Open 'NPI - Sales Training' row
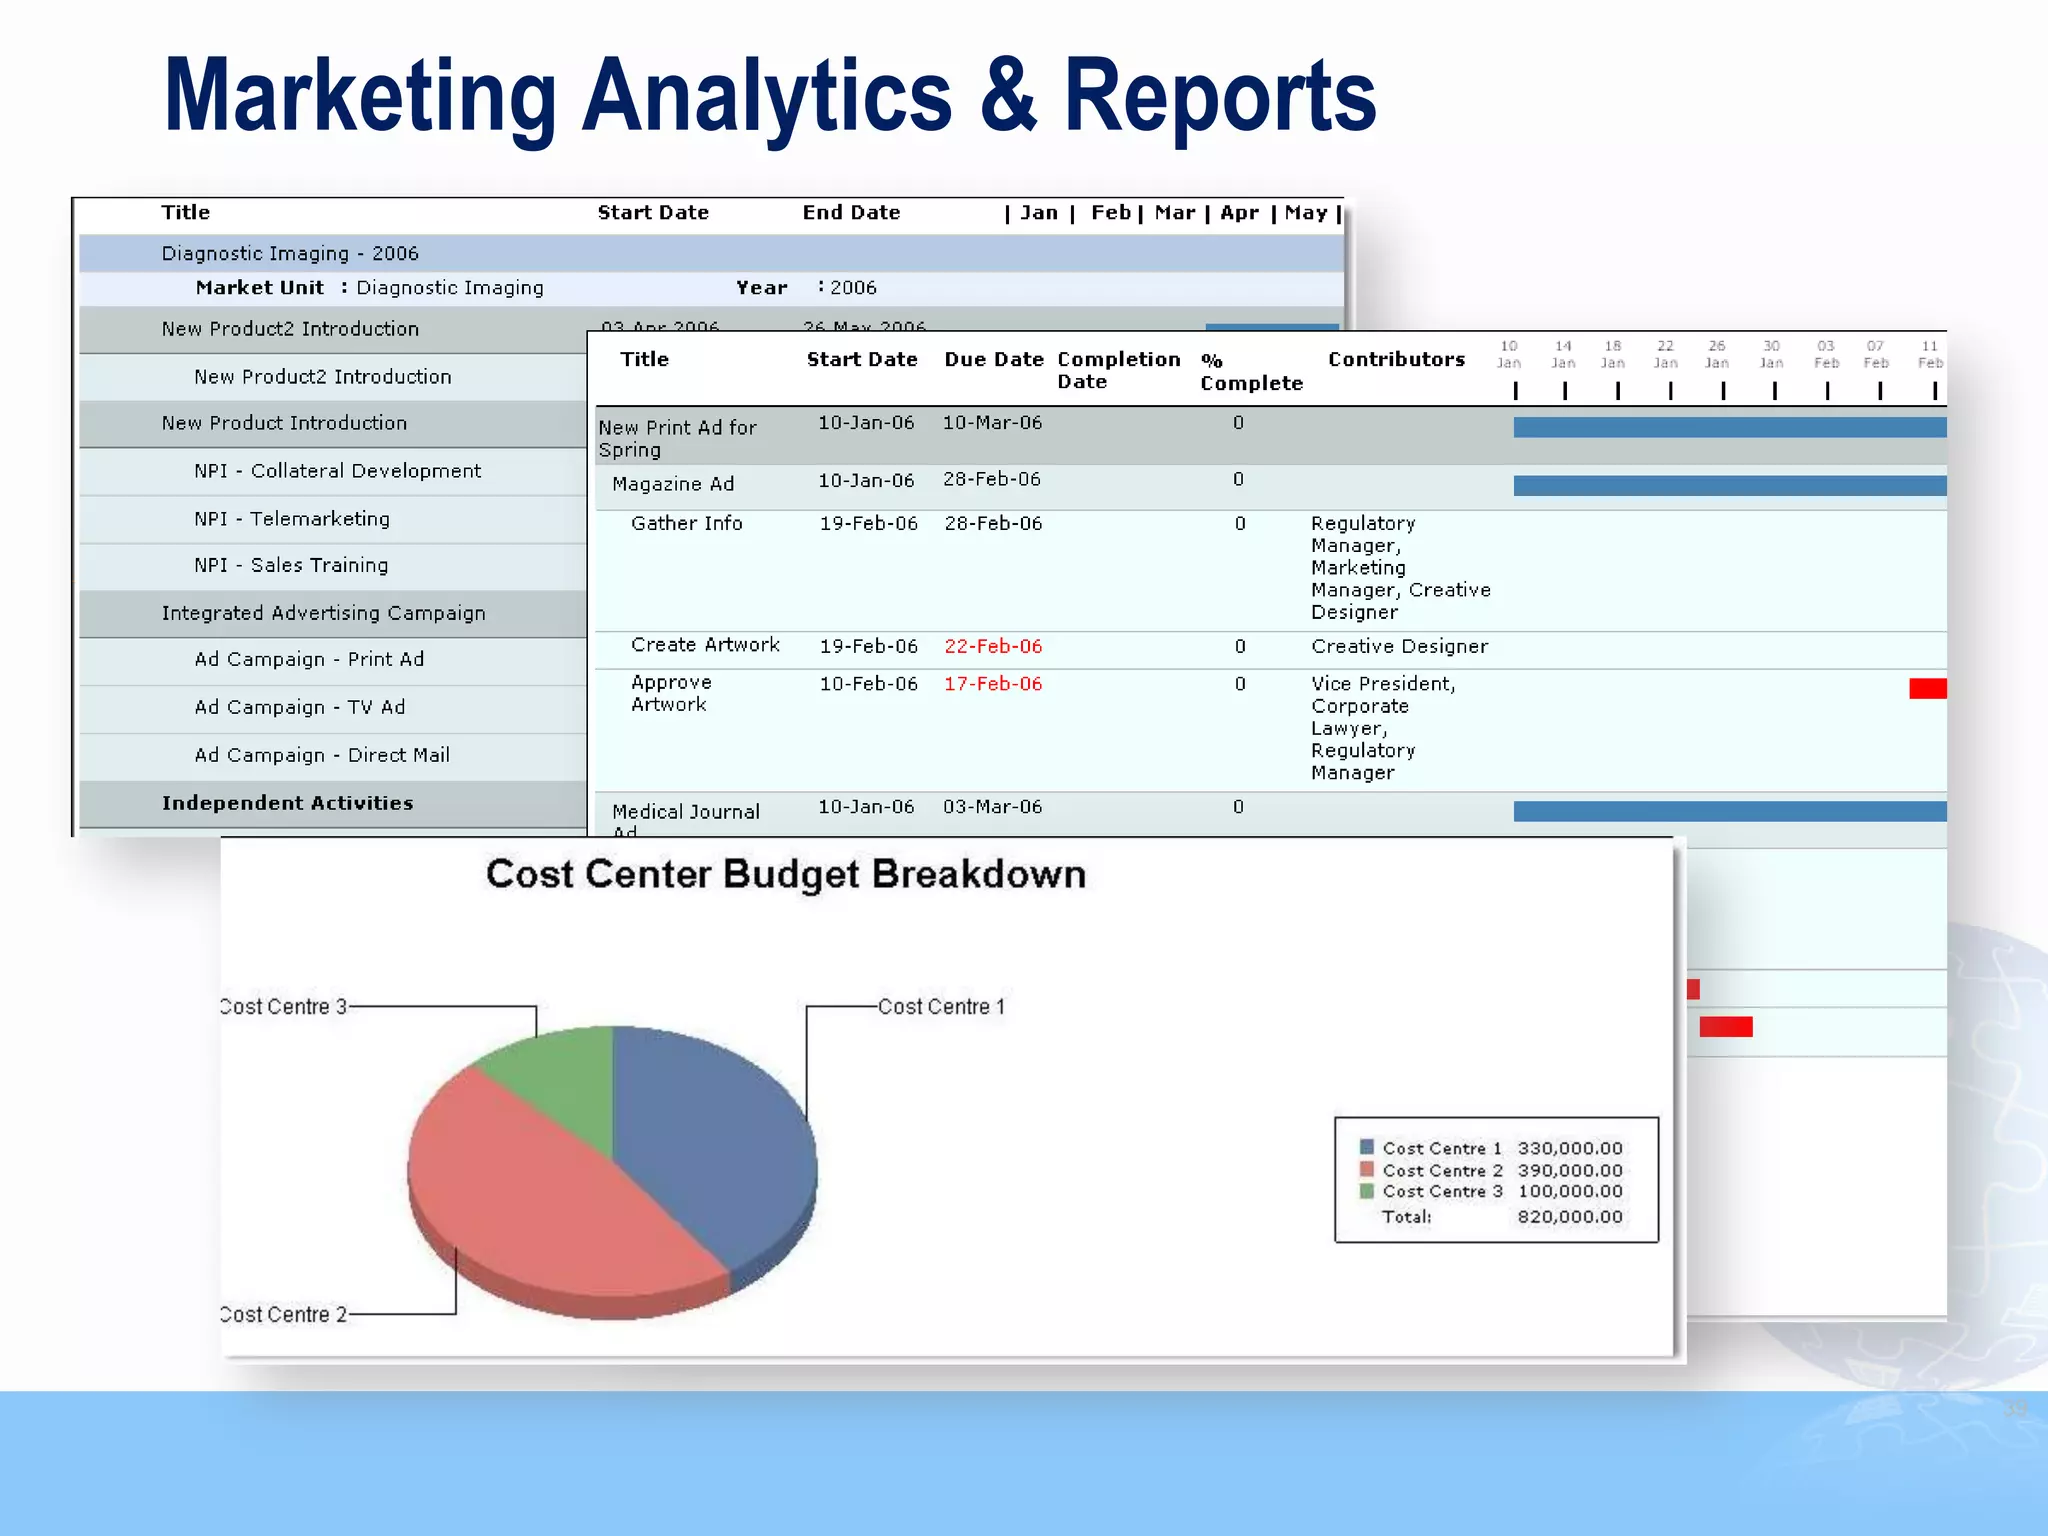Screen dimensions: 2048x1536 [x=333, y=565]
